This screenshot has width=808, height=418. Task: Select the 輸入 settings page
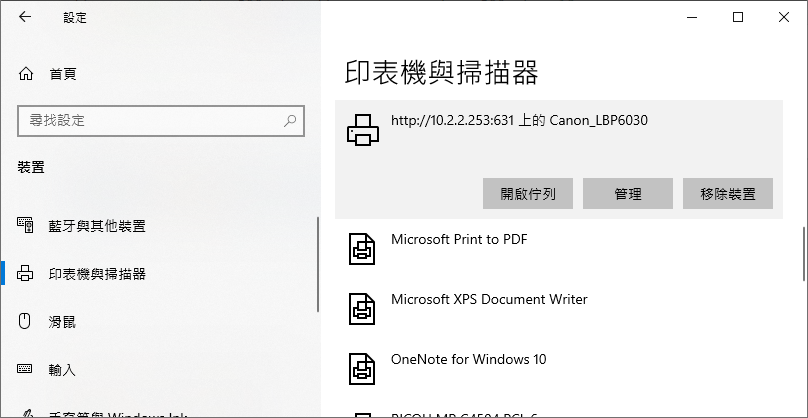click(x=62, y=370)
